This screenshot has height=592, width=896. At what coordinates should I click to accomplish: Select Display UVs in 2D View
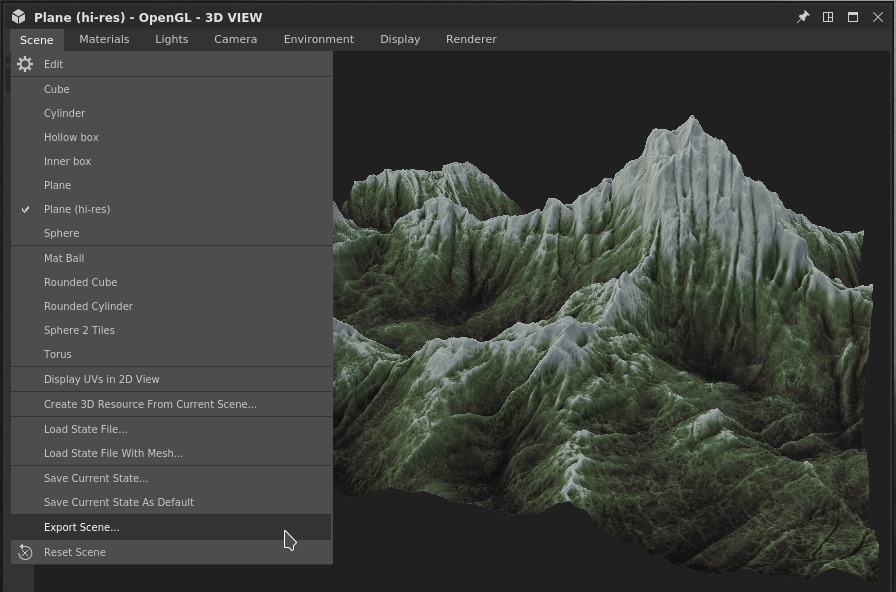point(171,379)
